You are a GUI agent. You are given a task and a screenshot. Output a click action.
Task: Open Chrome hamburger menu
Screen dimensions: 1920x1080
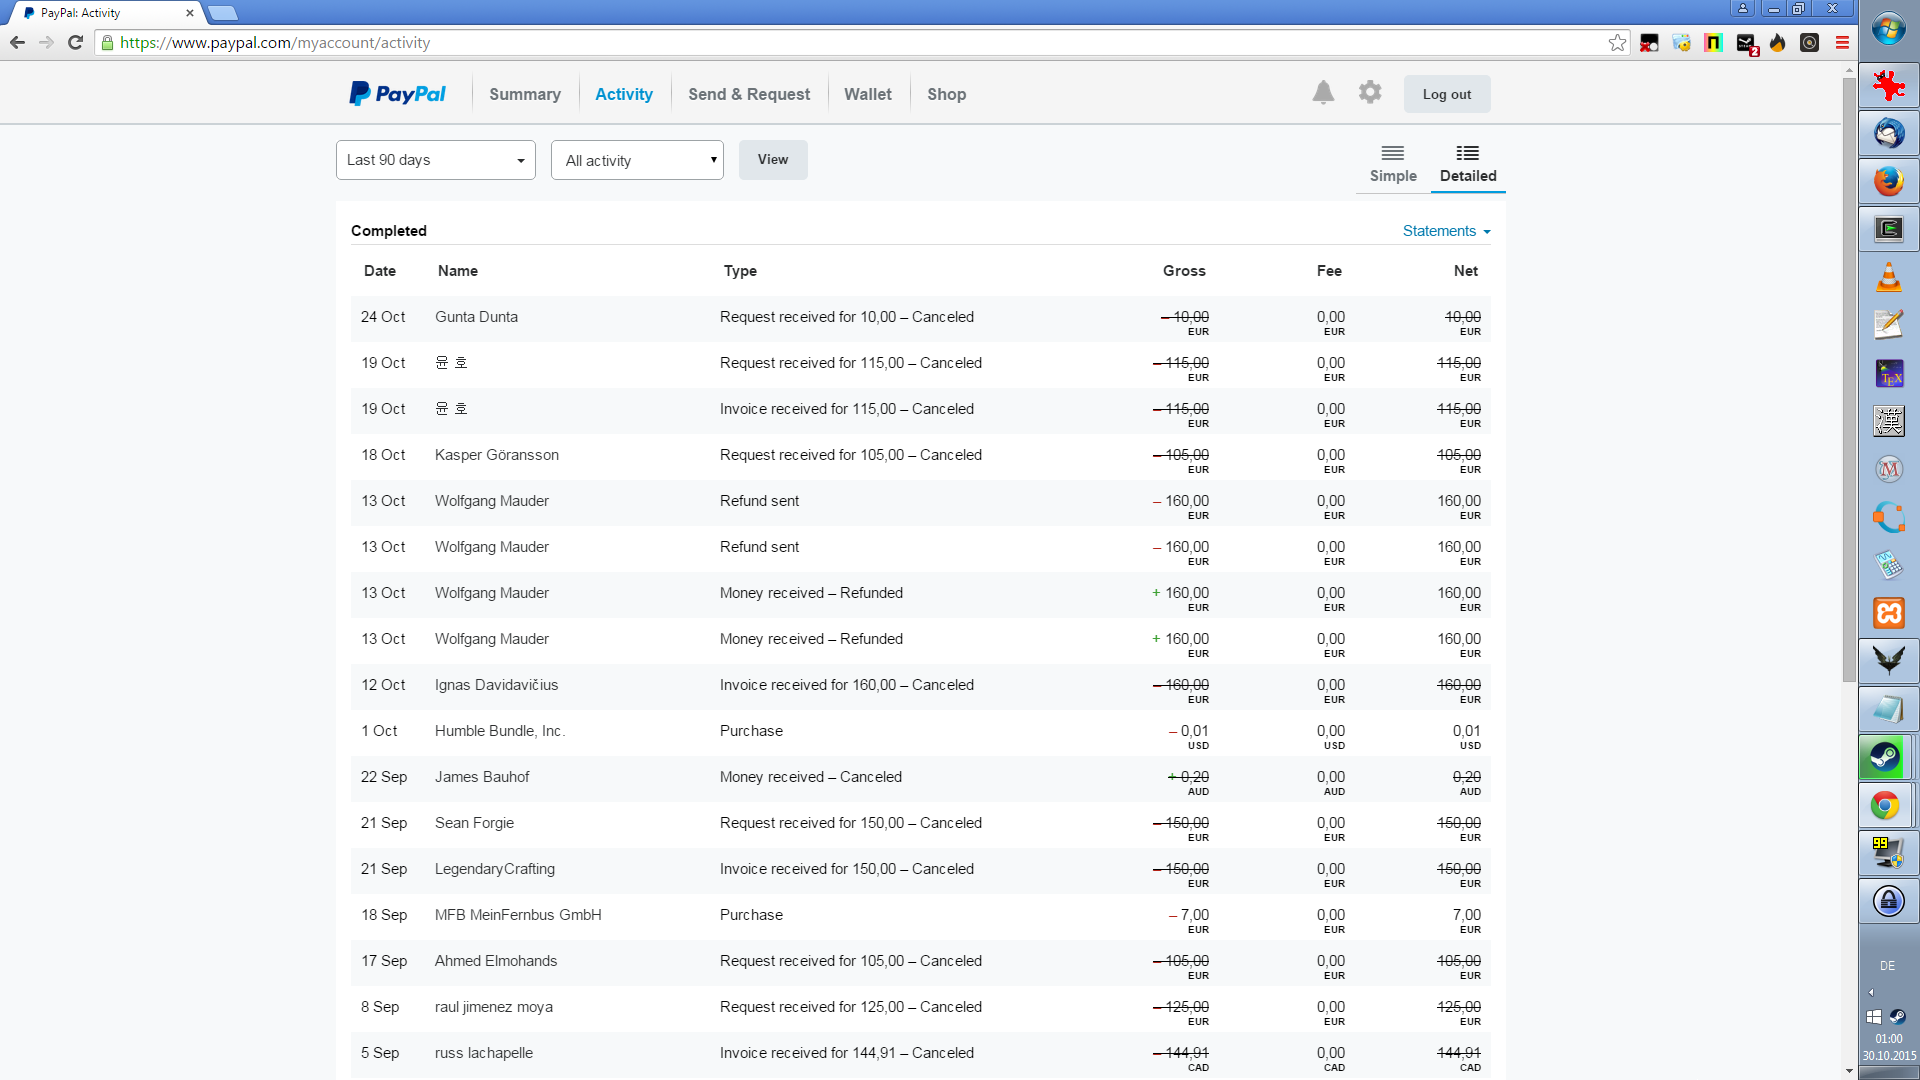tap(1842, 43)
